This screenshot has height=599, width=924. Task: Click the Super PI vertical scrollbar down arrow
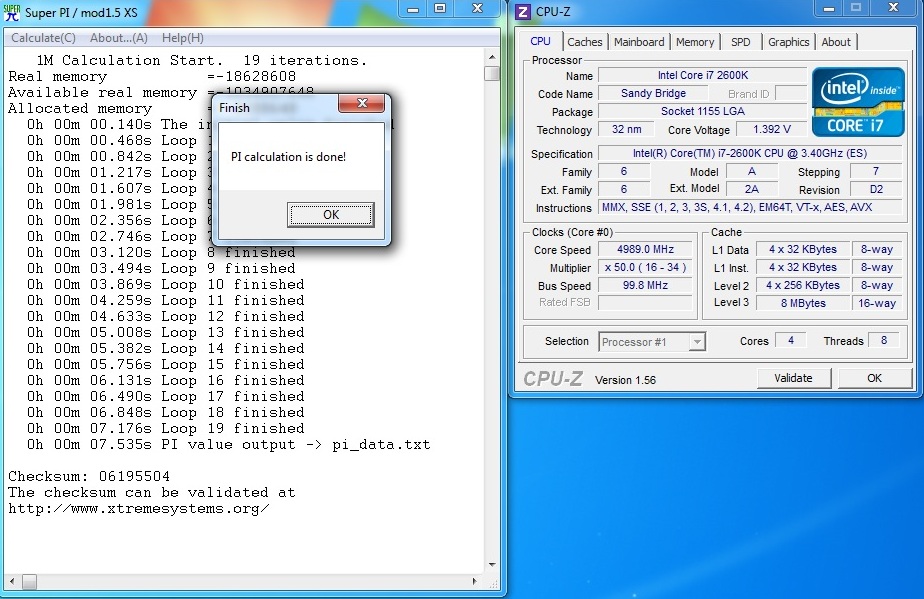(492, 565)
